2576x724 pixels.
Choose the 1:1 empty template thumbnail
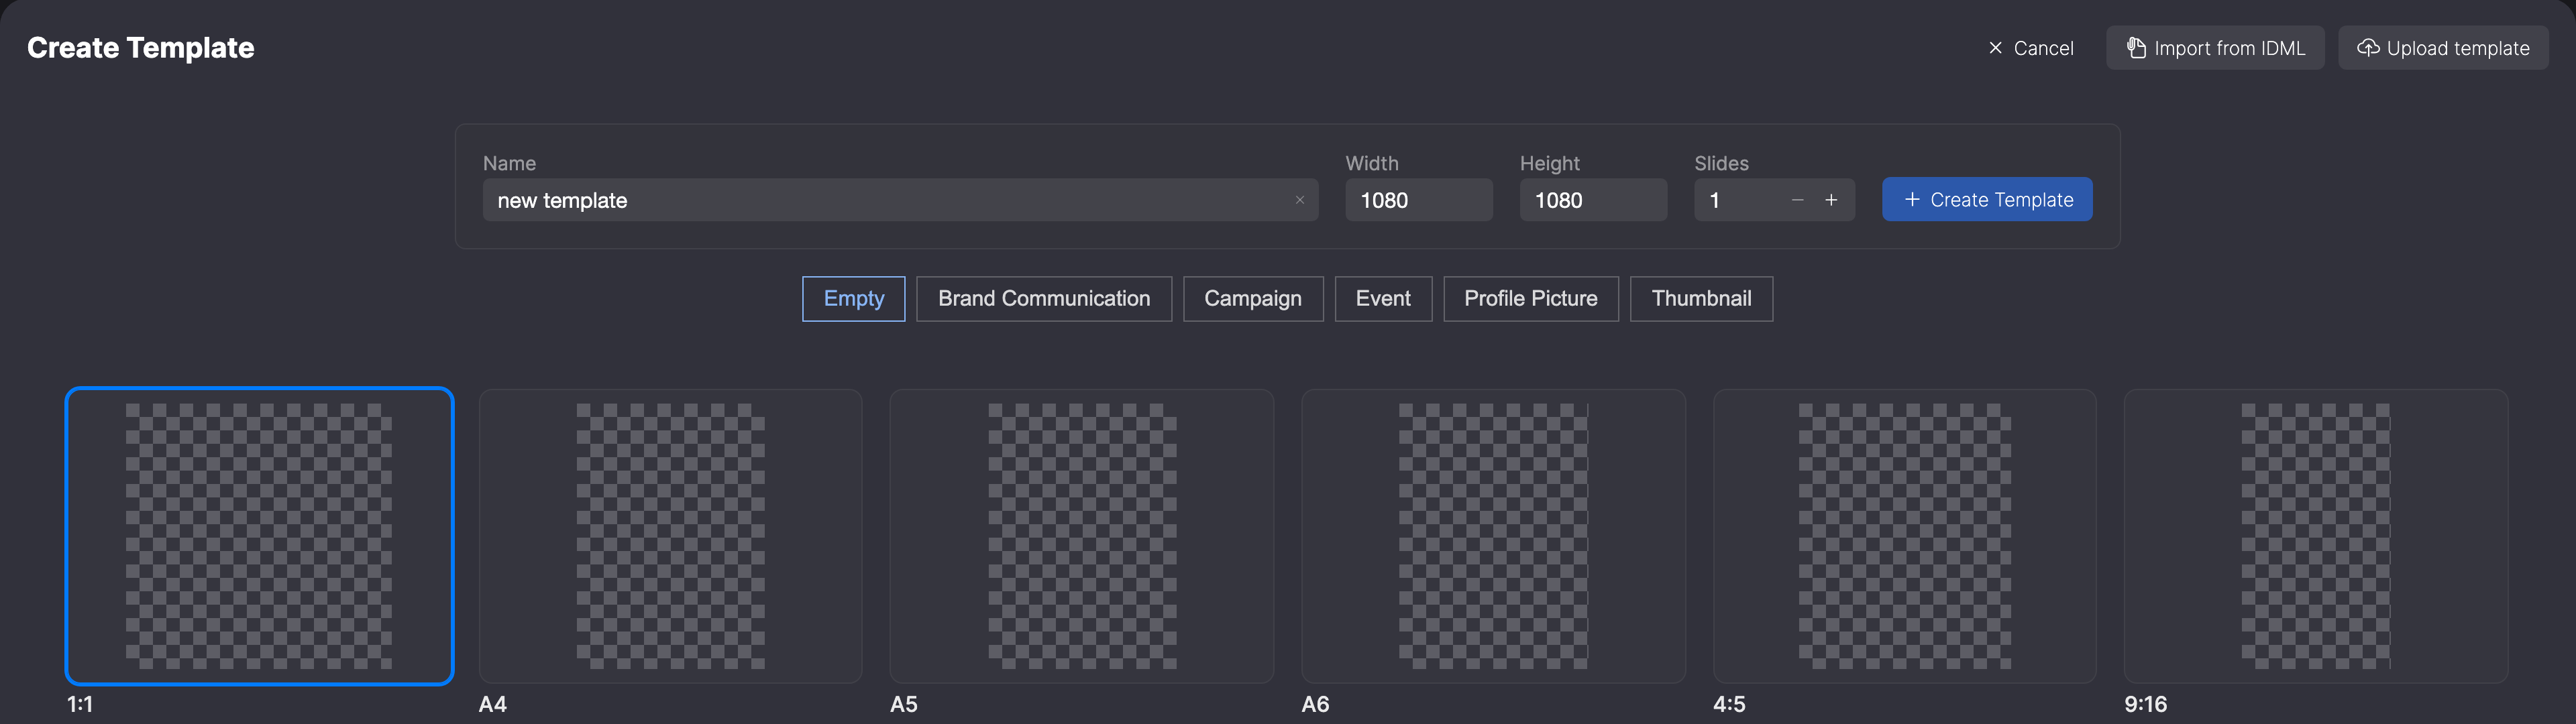(x=259, y=536)
